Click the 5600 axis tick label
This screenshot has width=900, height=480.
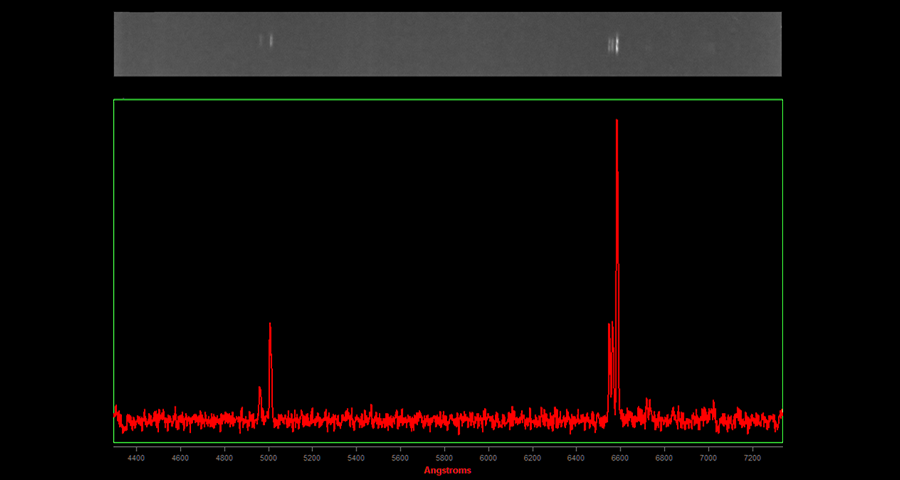(400, 458)
